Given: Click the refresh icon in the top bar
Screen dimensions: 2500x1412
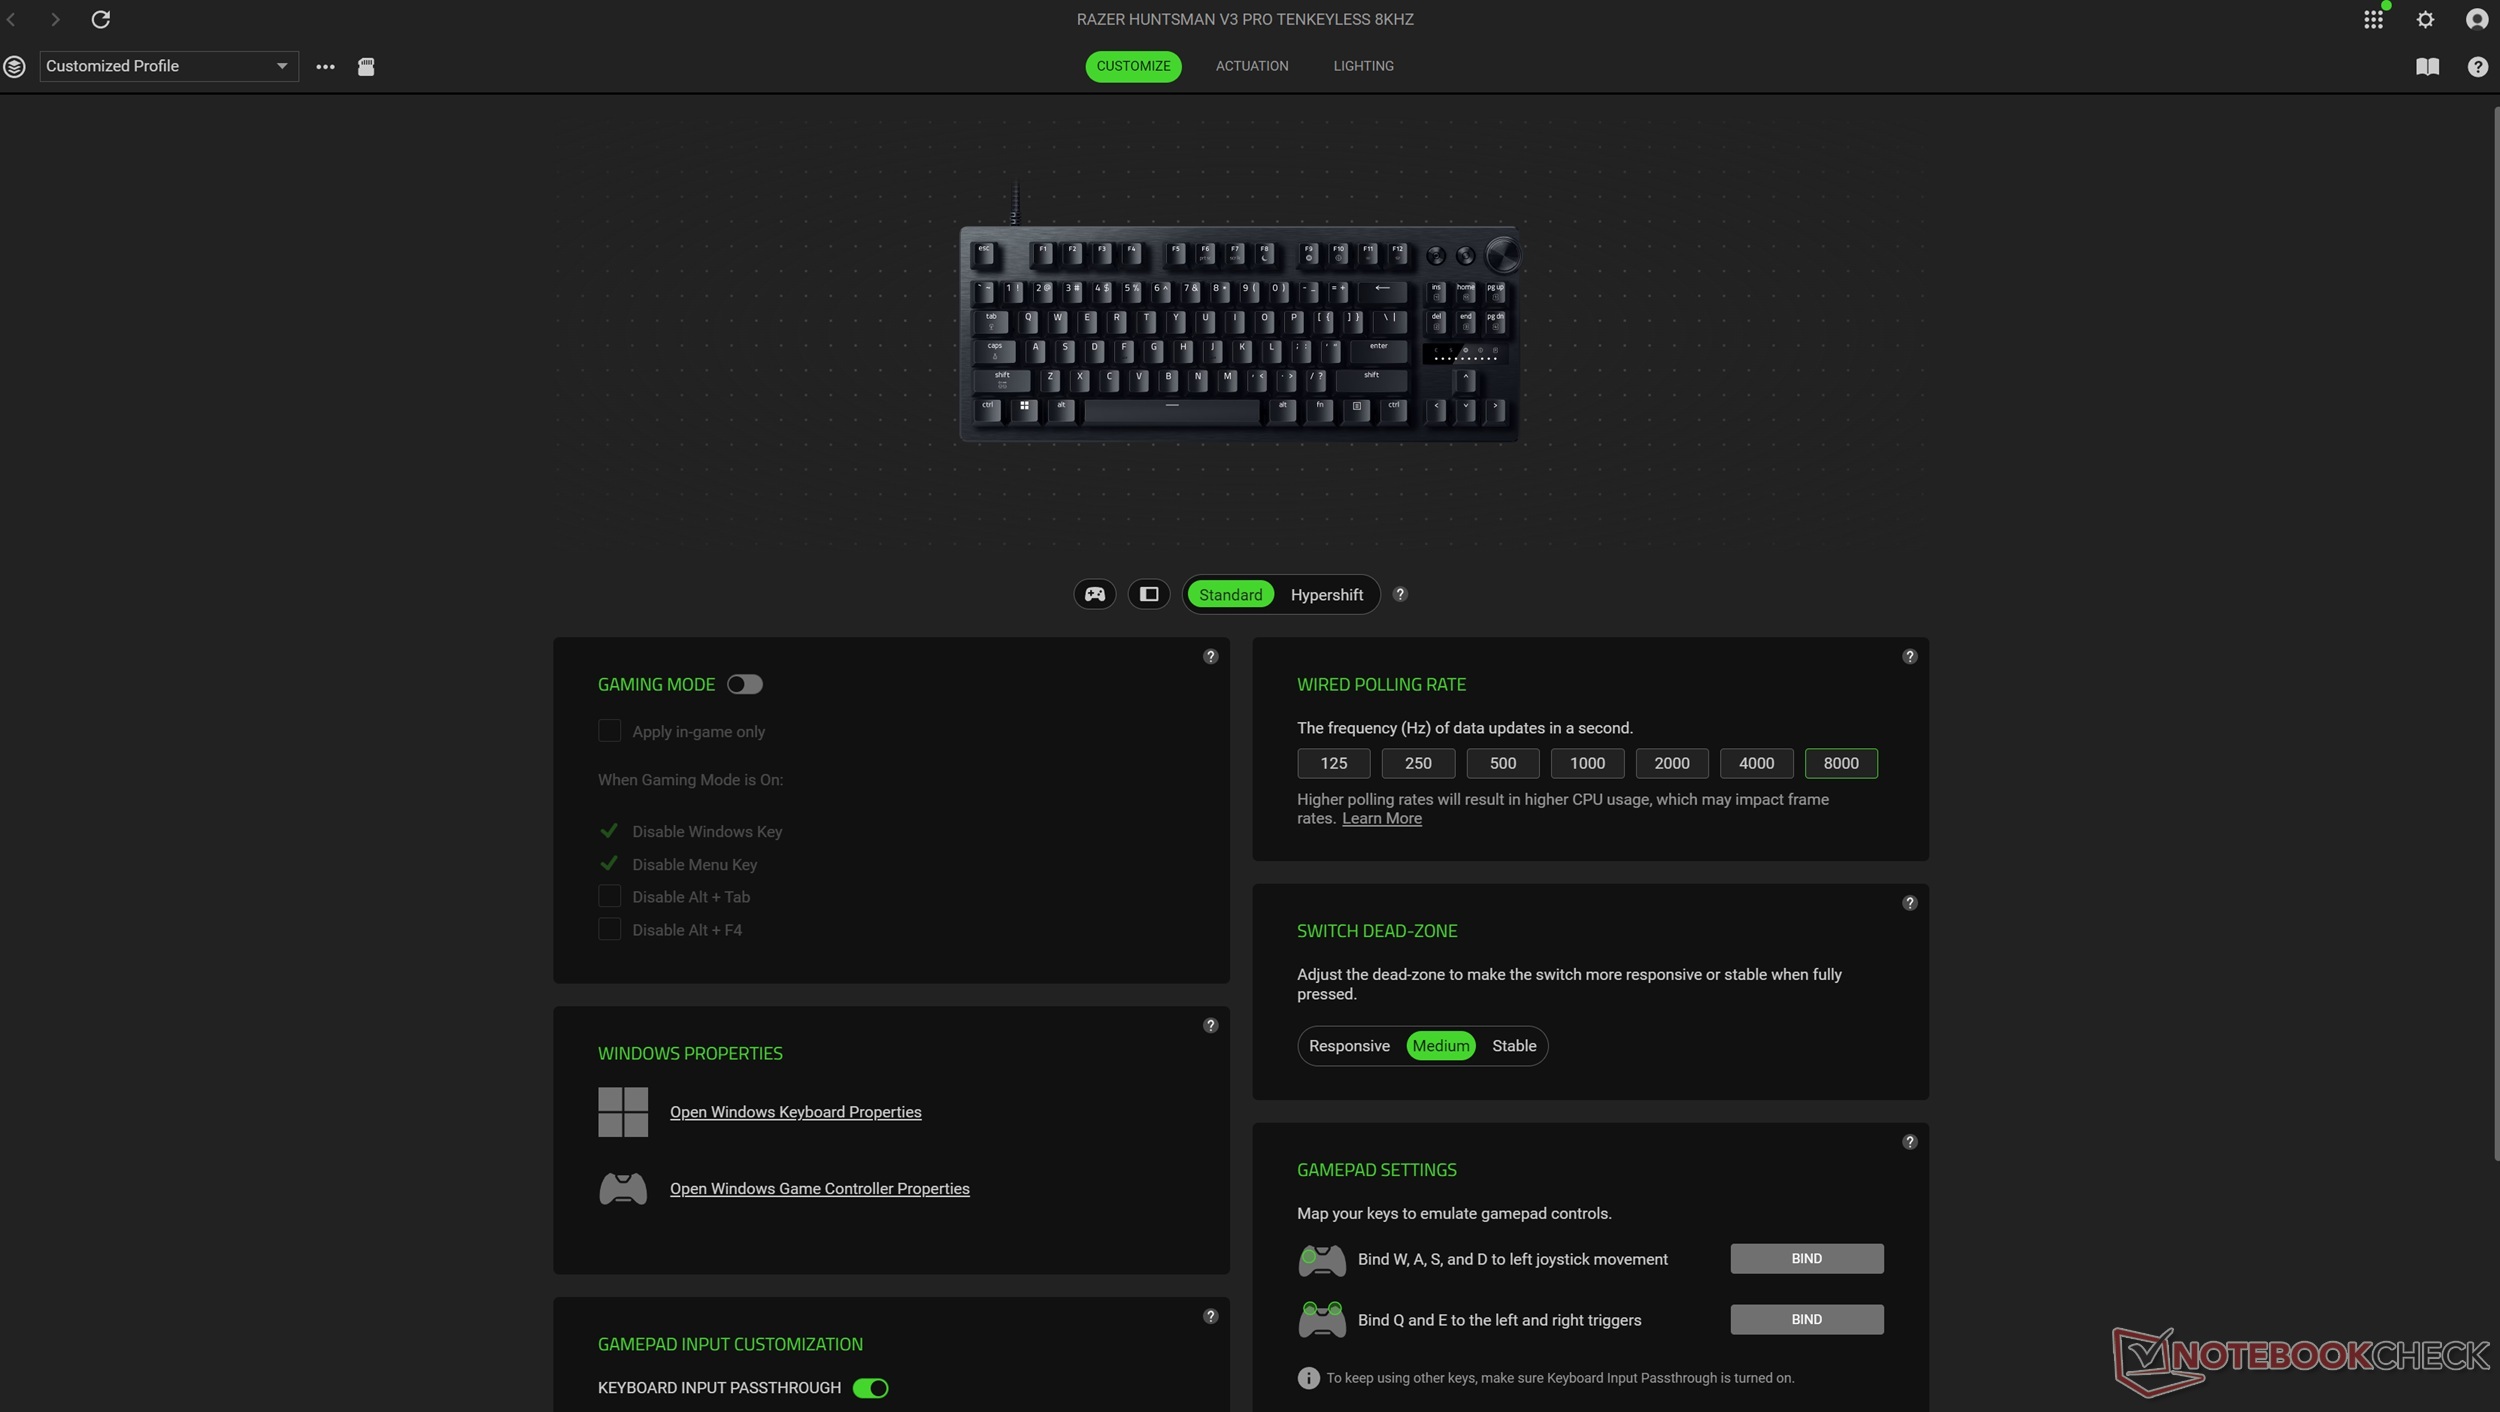Looking at the screenshot, I should [x=100, y=19].
